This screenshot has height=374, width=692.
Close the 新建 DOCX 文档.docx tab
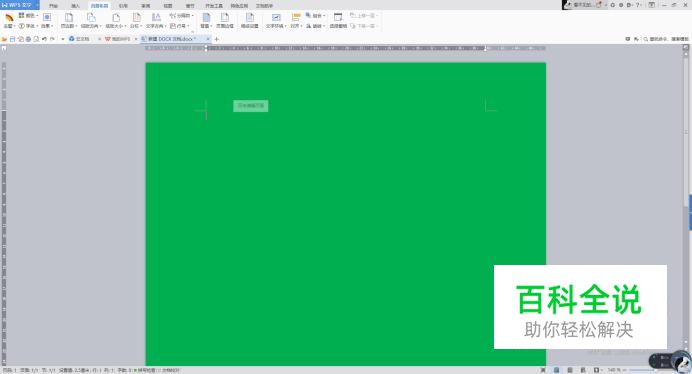pyautogui.click(x=208, y=39)
